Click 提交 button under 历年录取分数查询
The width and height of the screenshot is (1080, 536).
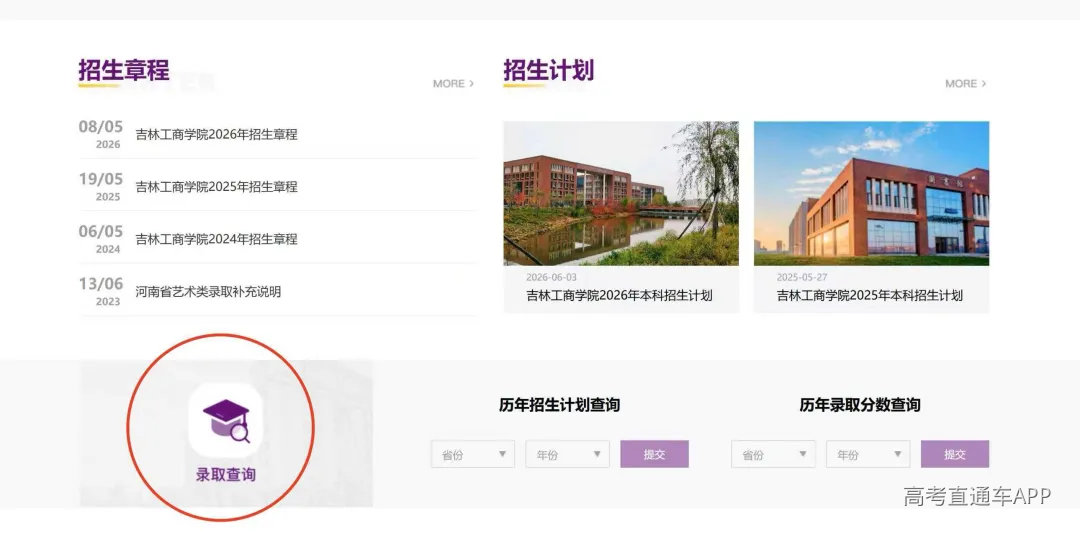pyautogui.click(x=955, y=455)
